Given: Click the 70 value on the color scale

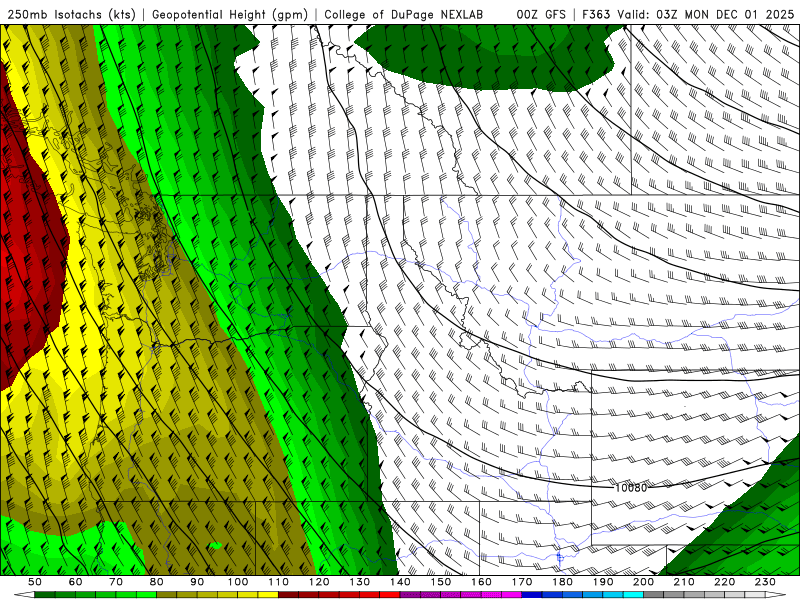Looking at the screenshot, I should coord(116,582).
